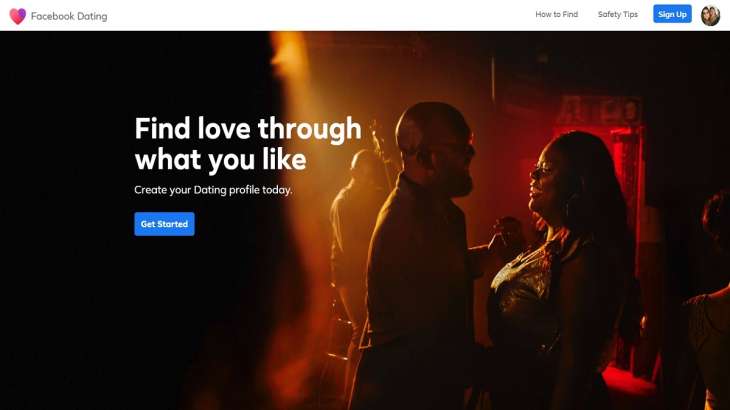Click empty white space in navigation bar
730x410 pixels.
click(x=326, y=15)
